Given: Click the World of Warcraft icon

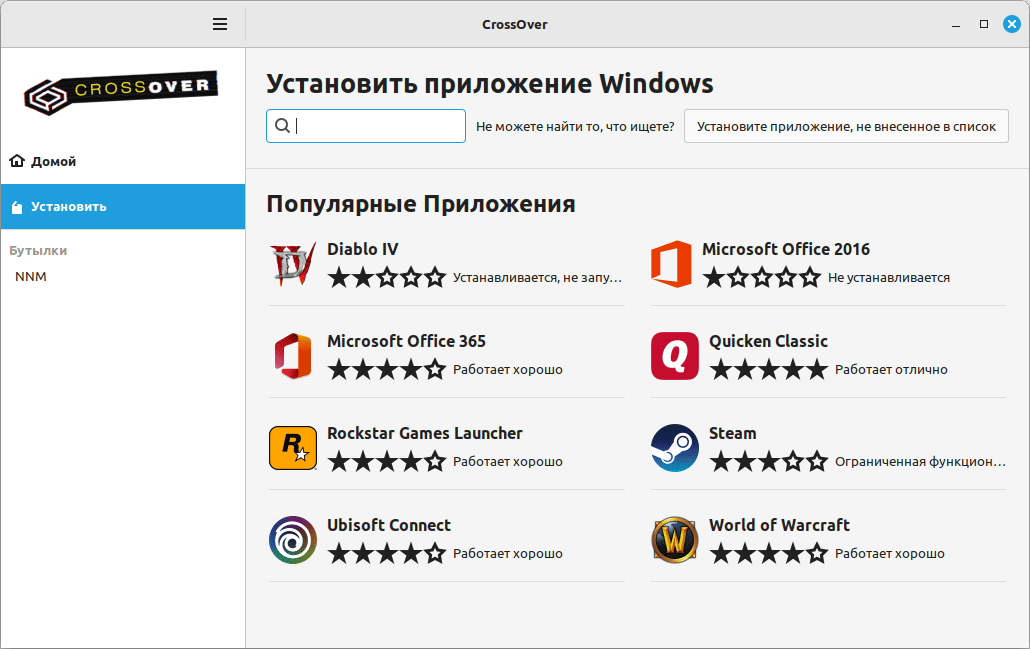Looking at the screenshot, I should click(x=675, y=540).
